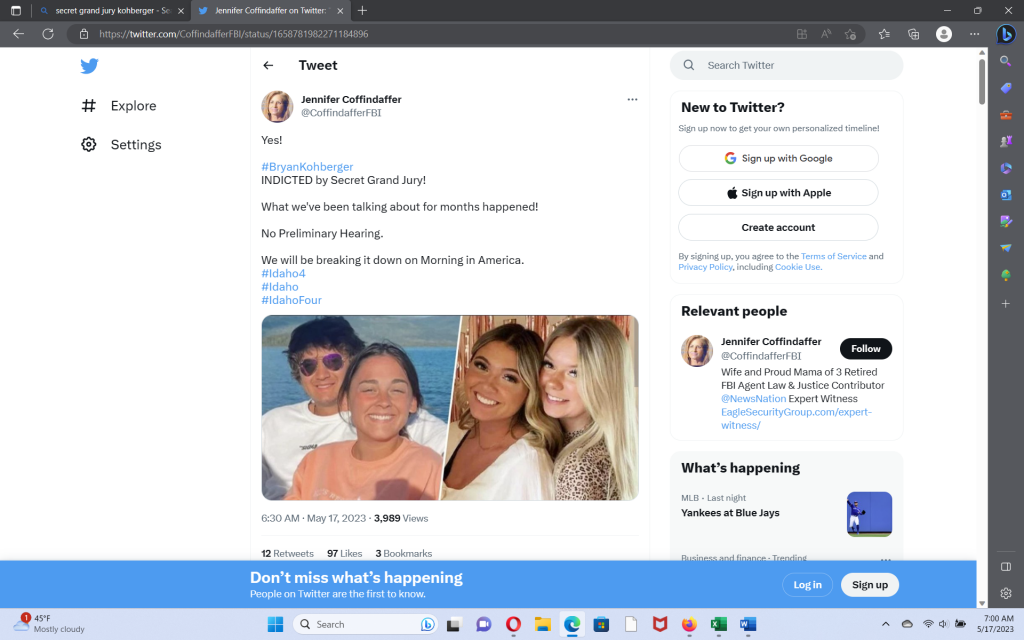Go back using the Tweet back arrow
This screenshot has width=1024, height=640.
pyautogui.click(x=268, y=66)
